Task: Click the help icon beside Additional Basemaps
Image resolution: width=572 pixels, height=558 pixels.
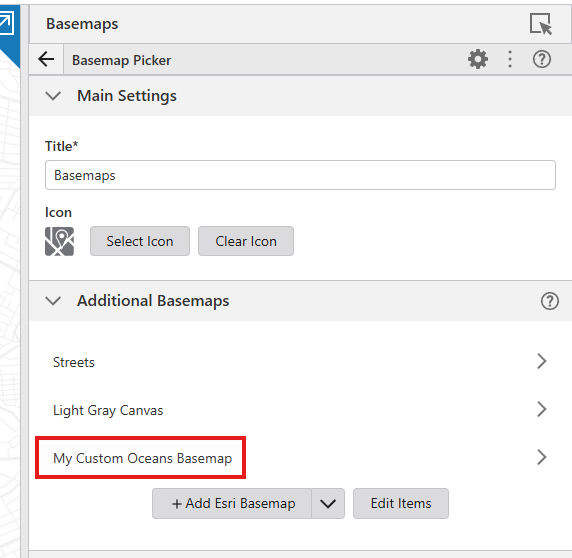Action: click(549, 301)
